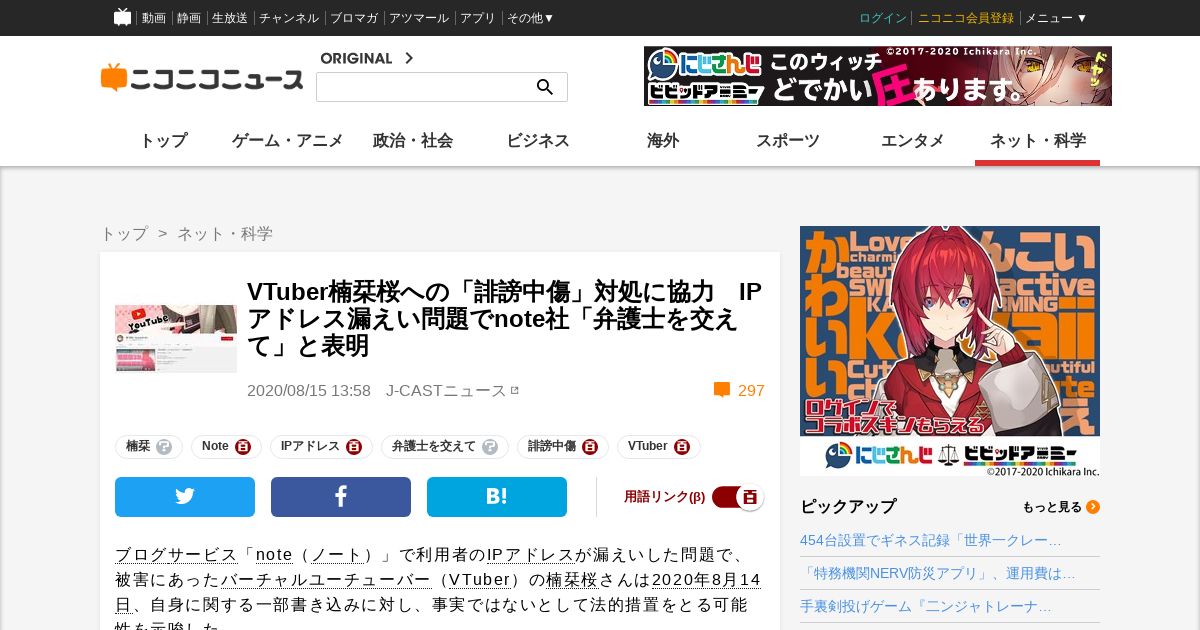
Task: Open pickup link 454台設置でギネス記録
Action: 931,540
